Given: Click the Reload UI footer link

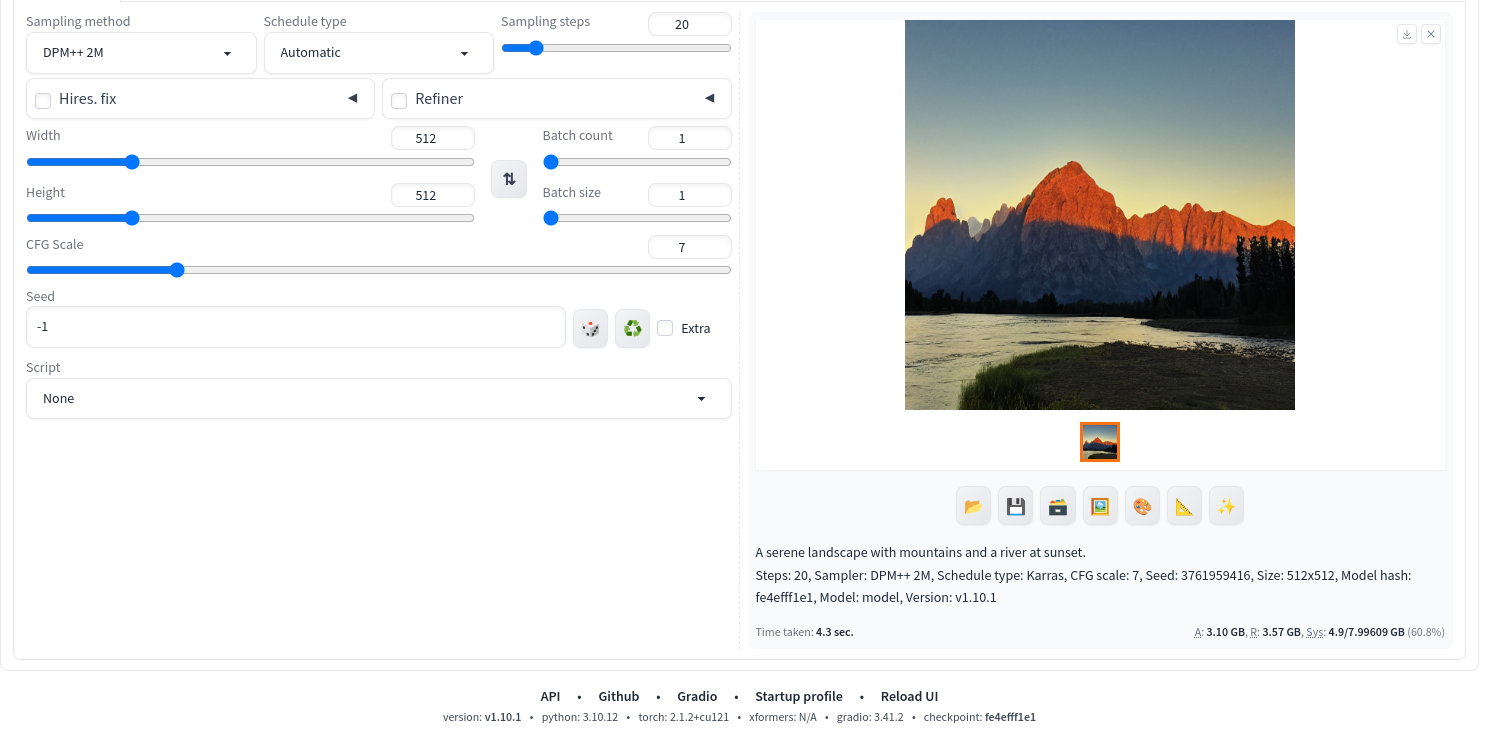Looking at the screenshot, I should click(x=909, y=697).
